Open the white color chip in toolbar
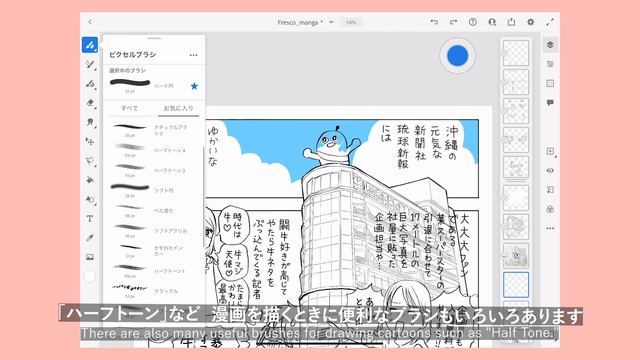The height and width of the screenshot is (360, 640). 90,276
